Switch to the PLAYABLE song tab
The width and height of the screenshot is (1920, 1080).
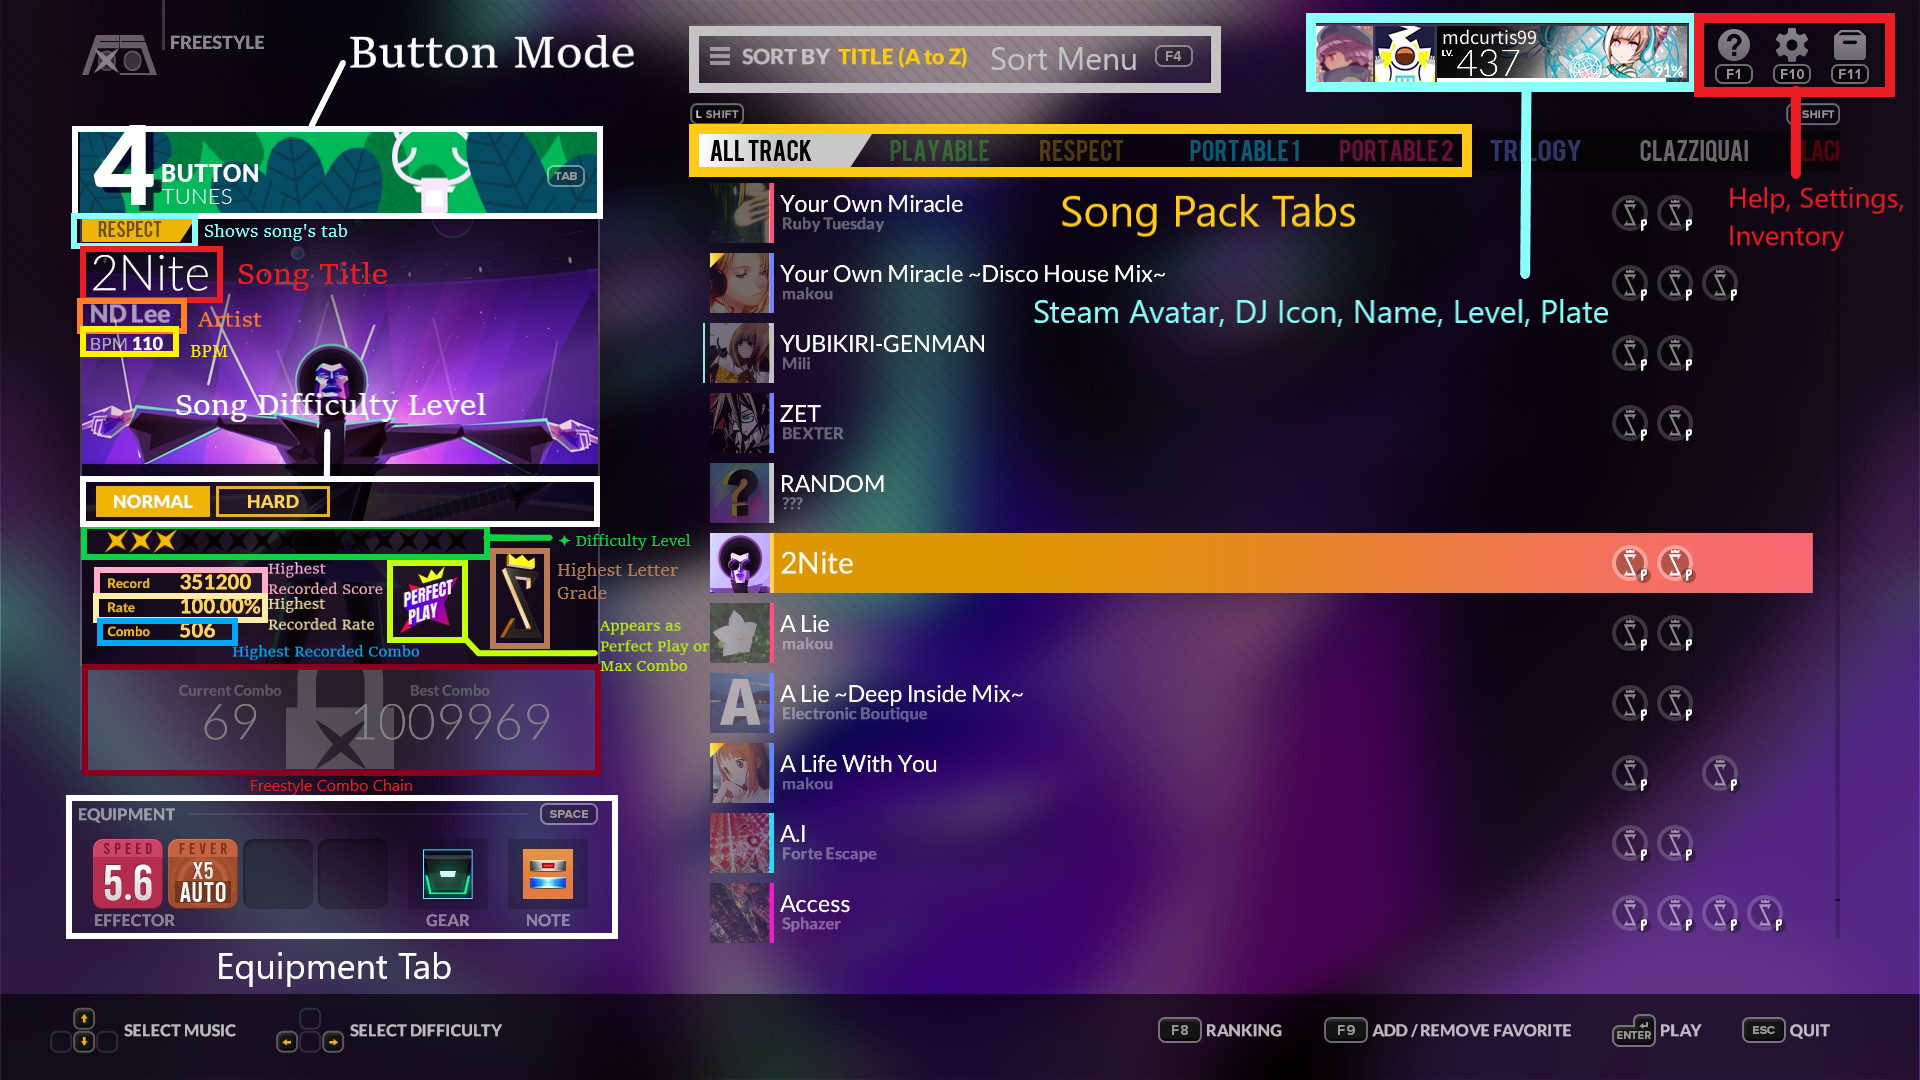[939, 152]
